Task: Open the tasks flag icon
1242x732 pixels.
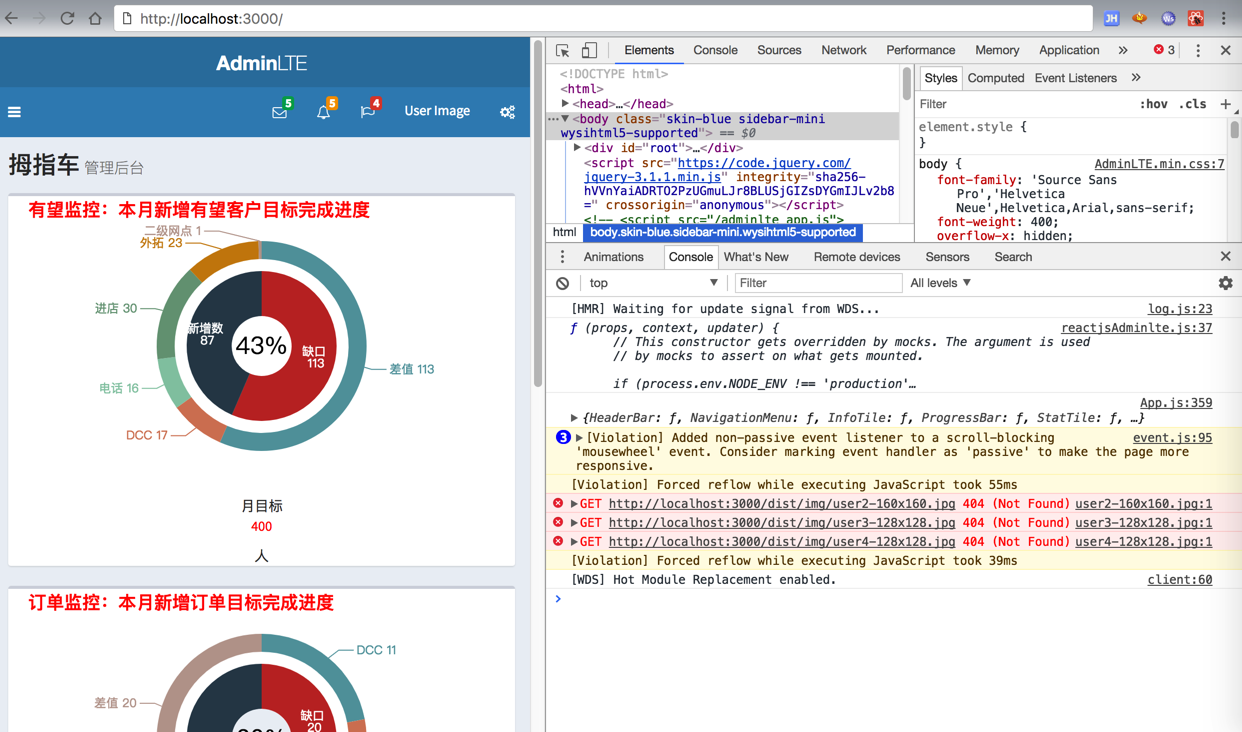Action: point(367,112)
